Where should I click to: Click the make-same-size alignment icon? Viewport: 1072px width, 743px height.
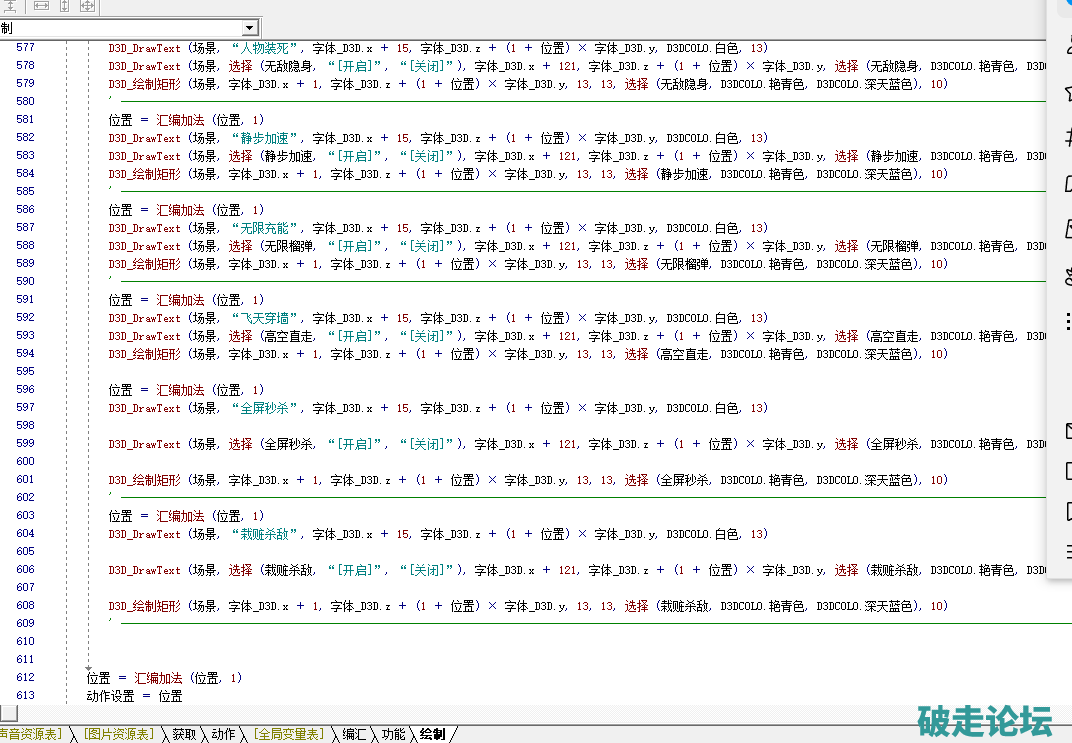(x=87, y=6)
